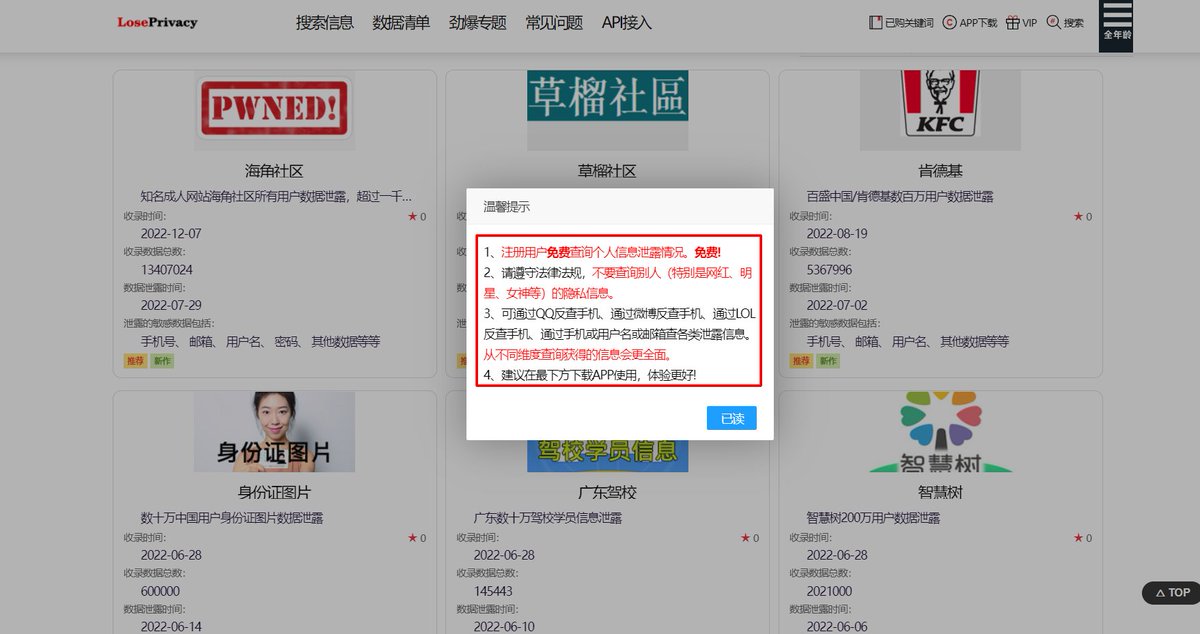Click the 知名成人网站海角社区 description text

pyautogui.click(x=276, y=197)
